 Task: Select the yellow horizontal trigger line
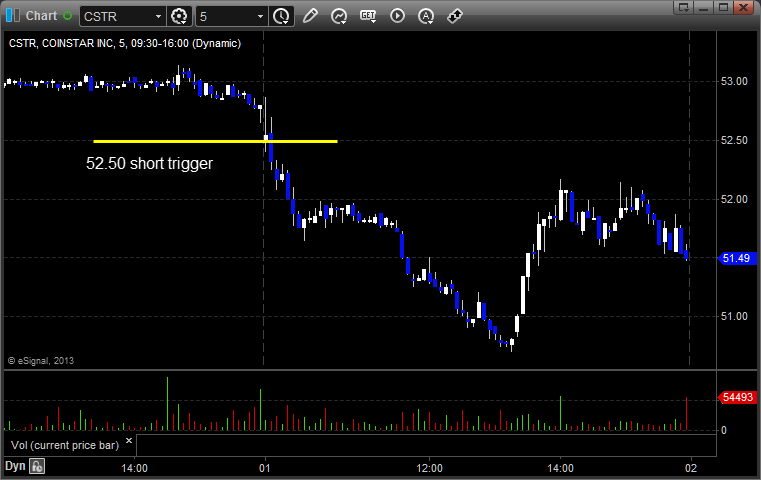click(x=215, y=141)
